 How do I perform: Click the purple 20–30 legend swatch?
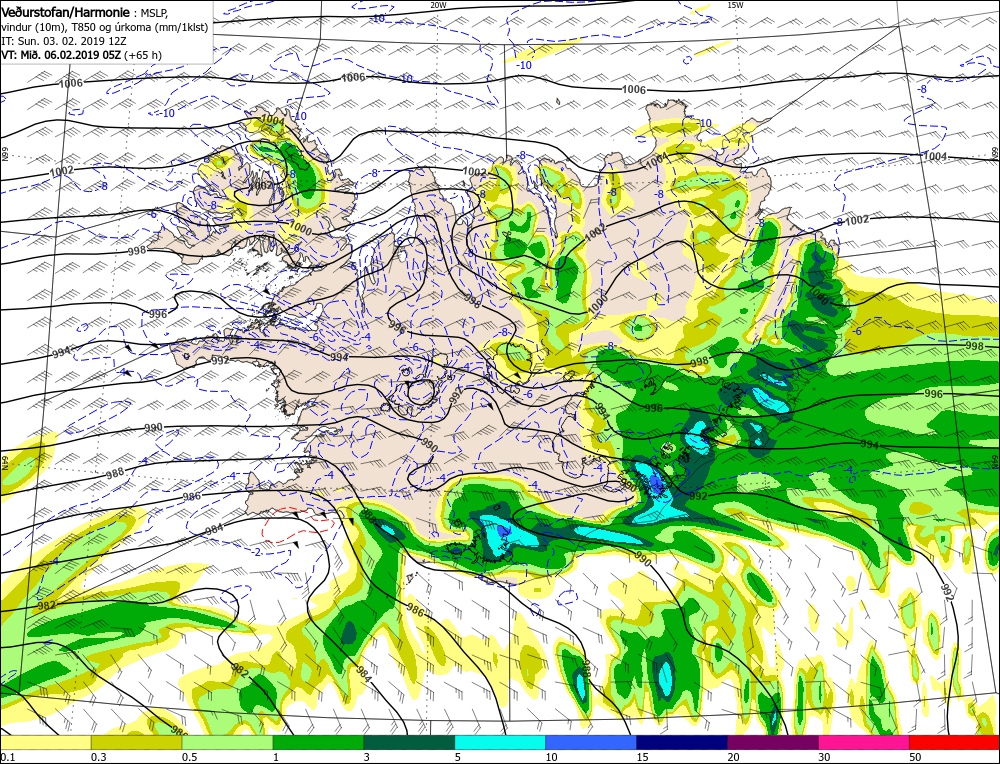(x=773, y=742)
